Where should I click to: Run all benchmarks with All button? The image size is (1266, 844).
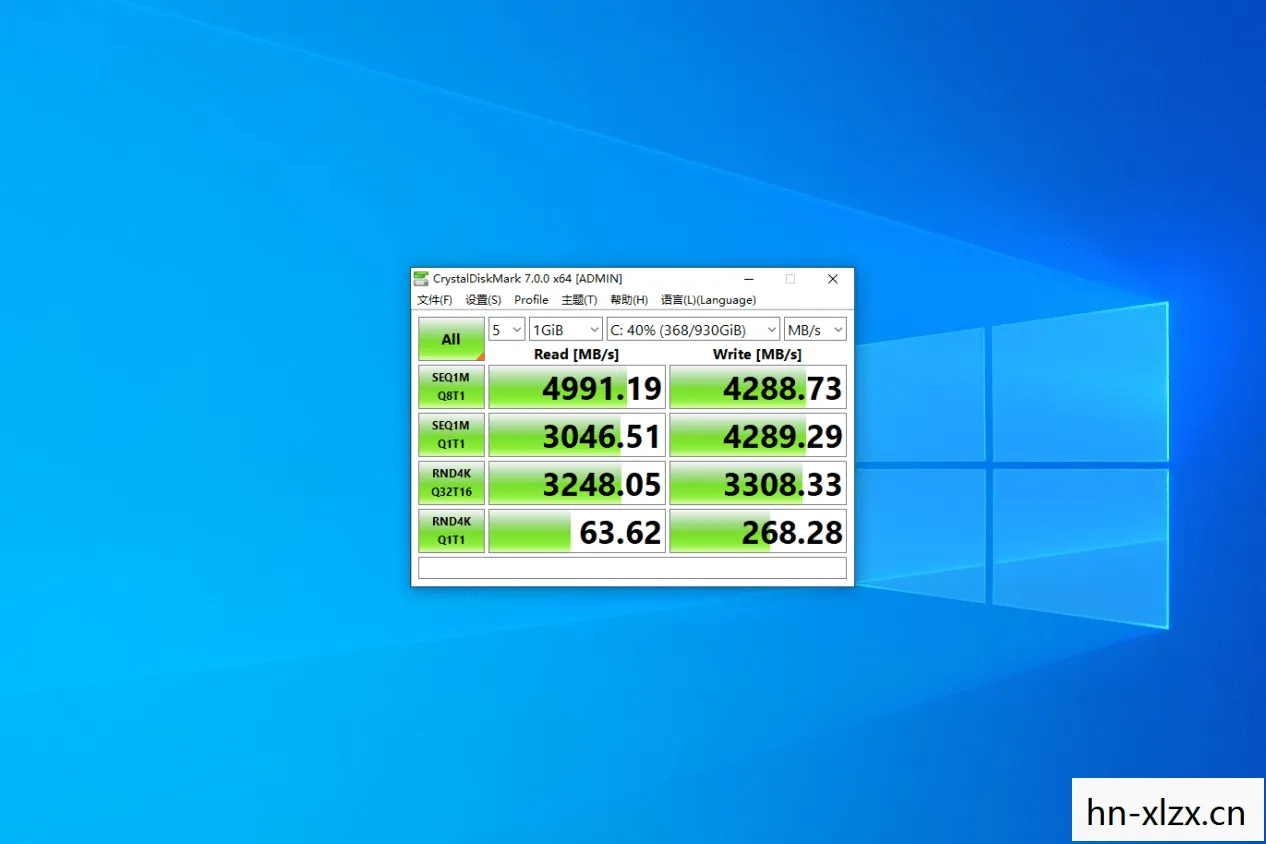click(451, 339)
